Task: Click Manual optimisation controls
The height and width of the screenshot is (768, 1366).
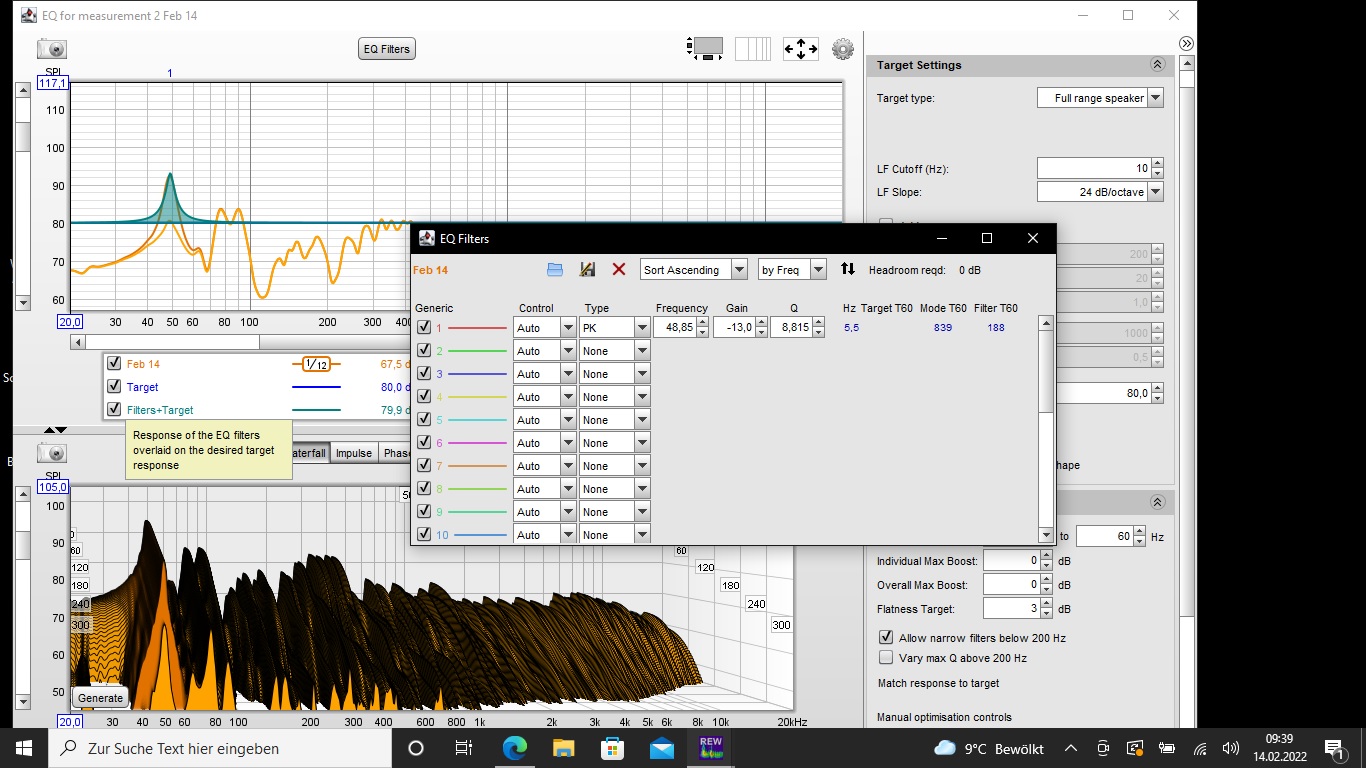Action: (944, 717)
